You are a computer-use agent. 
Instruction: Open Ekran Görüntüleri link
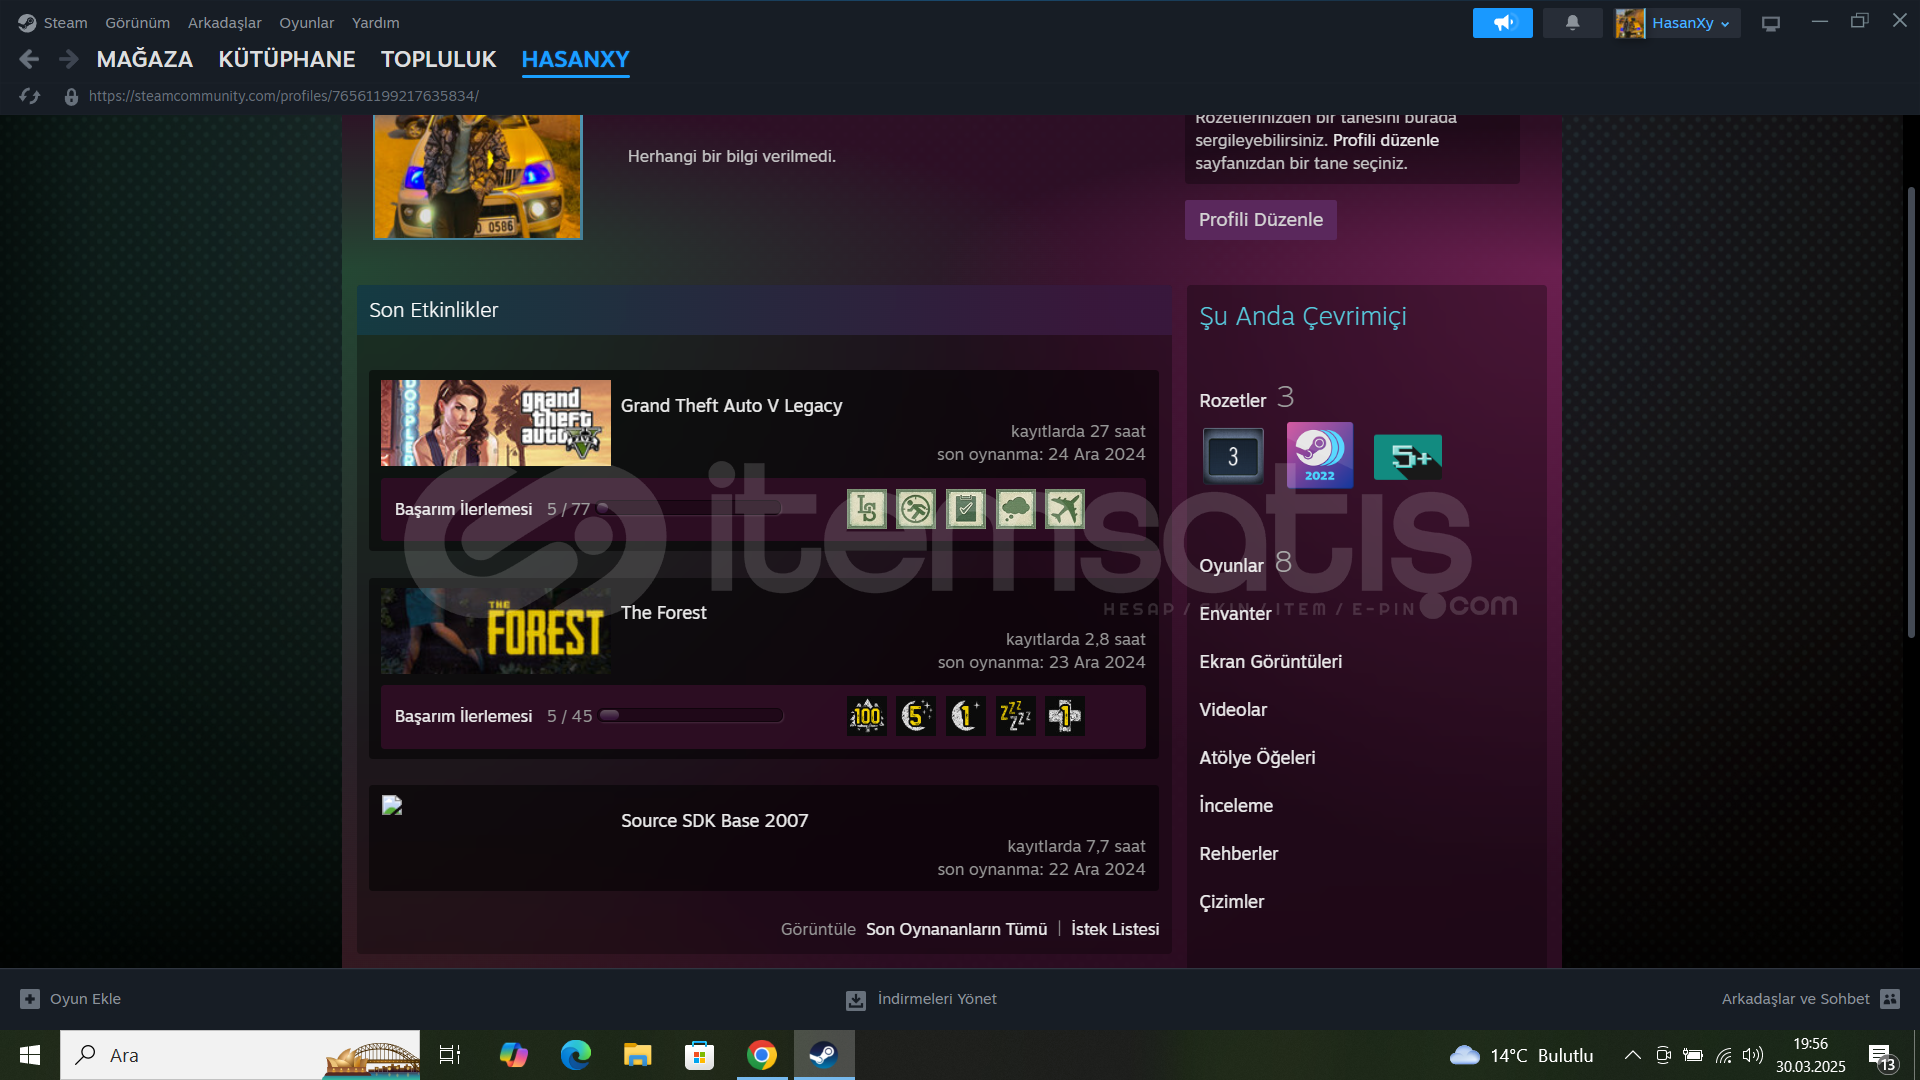[x=1270, y=661]
